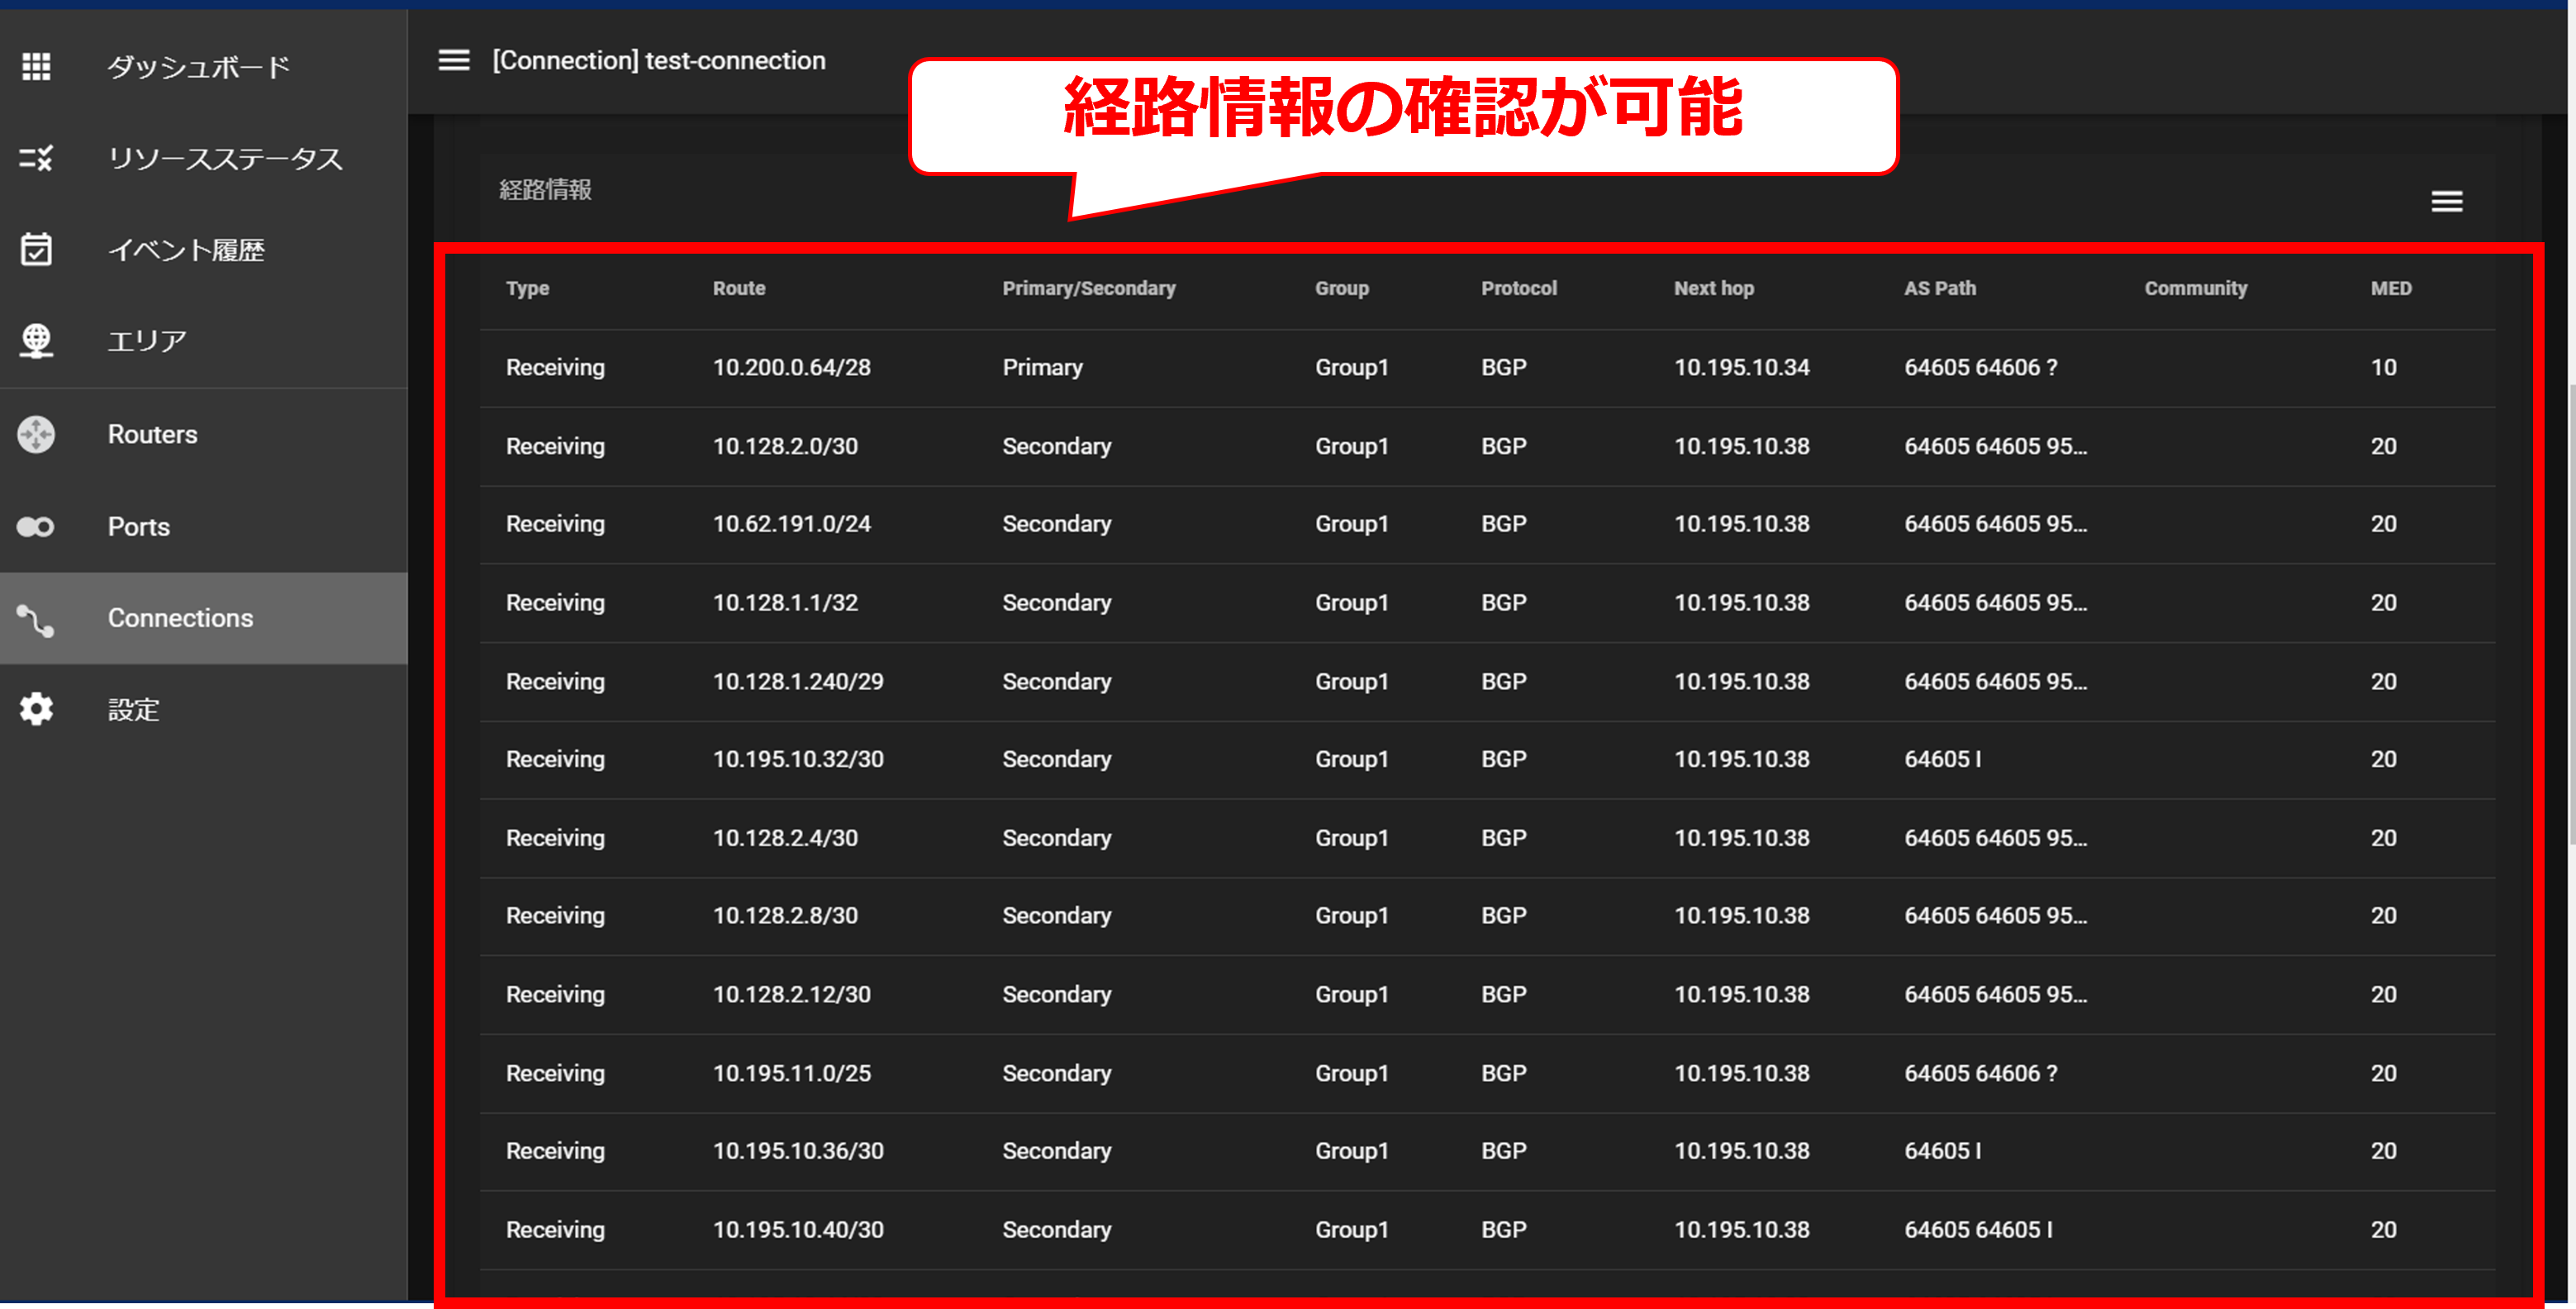Select Connections in the sidebar

point(180,618)
